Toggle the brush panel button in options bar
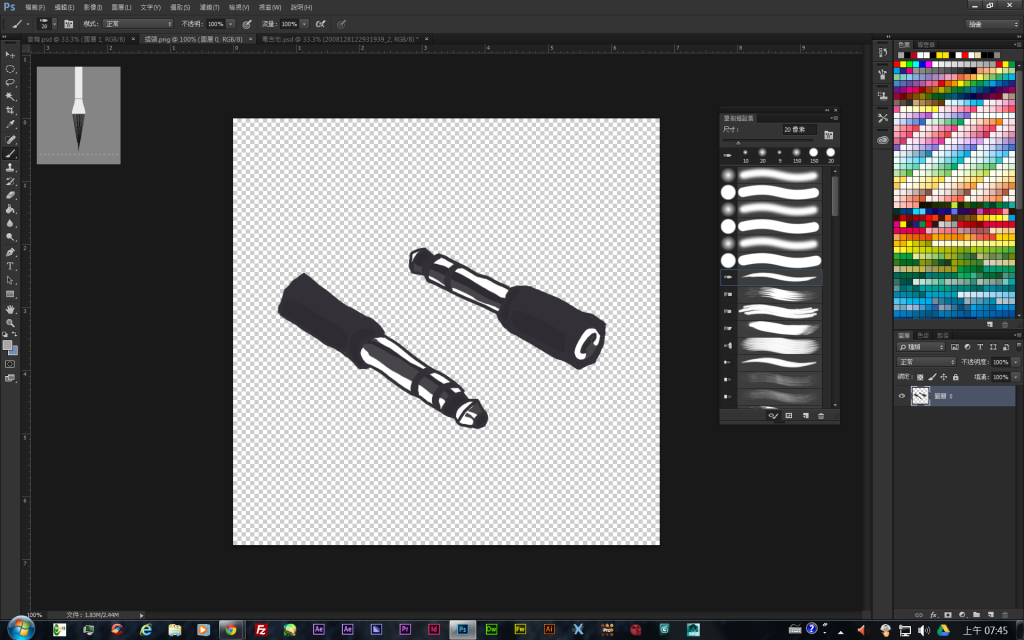Viewport: 1024px width, 640px height. 68,23
